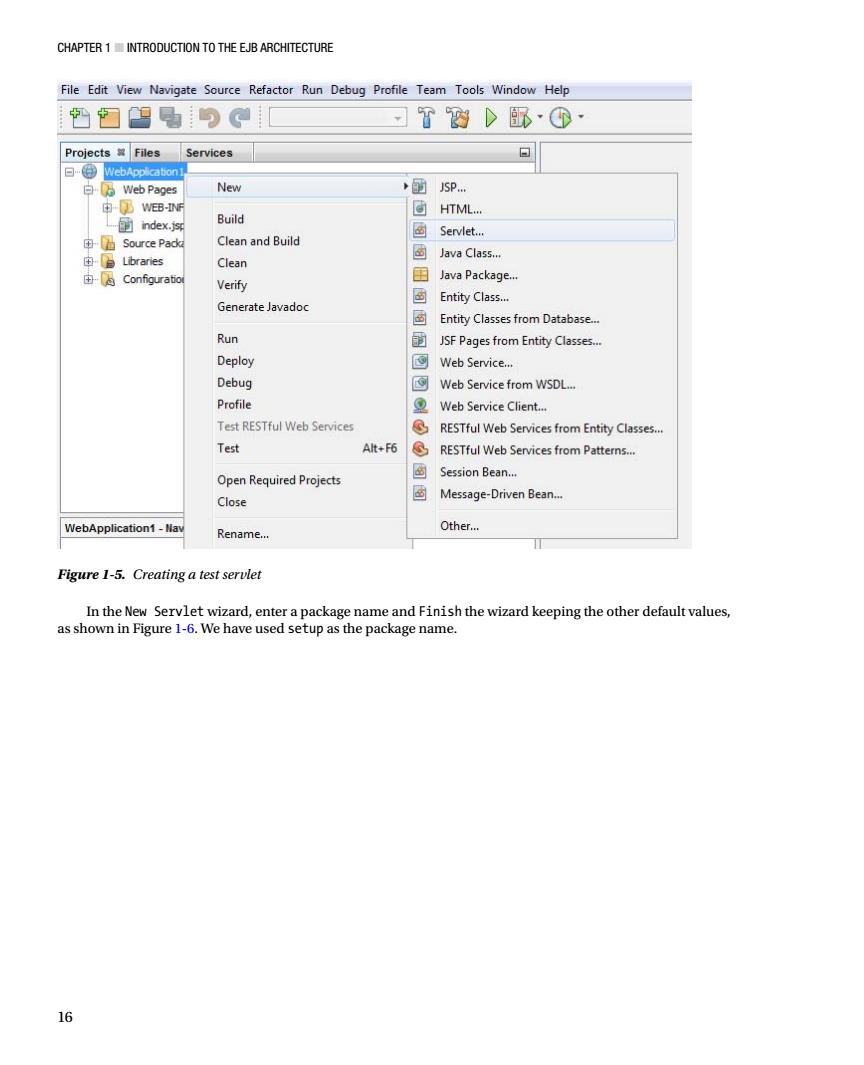Collapse the Web Pages tree node
This screenshot has width=864, height=1065.
click(88, 189)
